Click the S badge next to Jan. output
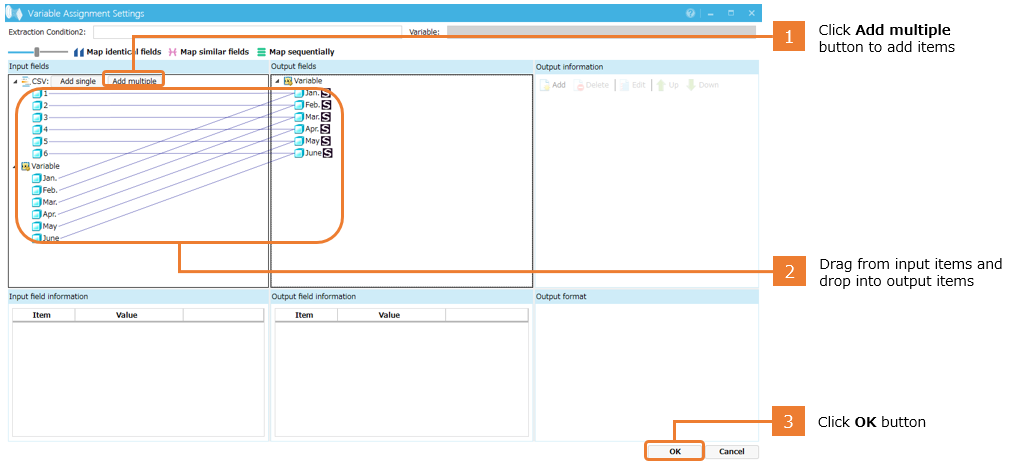The image size is (1012, 472). pyautogui.click(x=326, y=93)
